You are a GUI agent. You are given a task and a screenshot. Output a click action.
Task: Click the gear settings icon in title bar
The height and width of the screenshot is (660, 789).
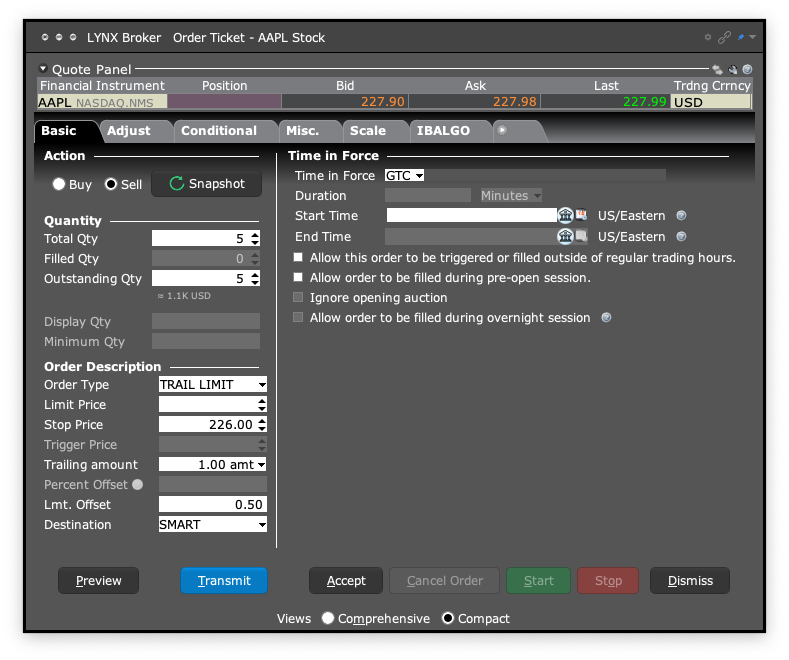709,38
